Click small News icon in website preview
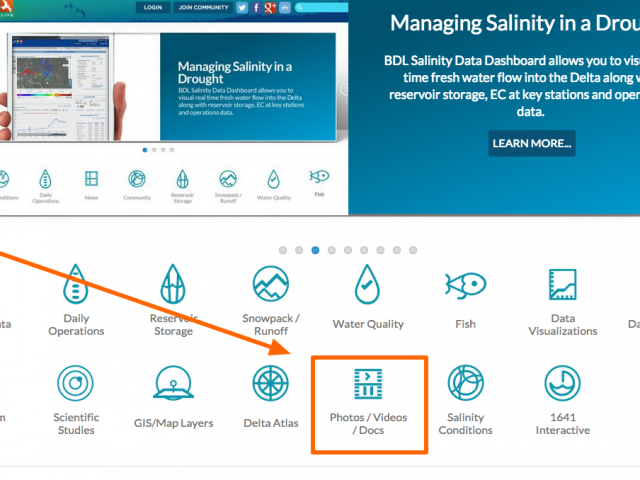 [x=91, y=179]
